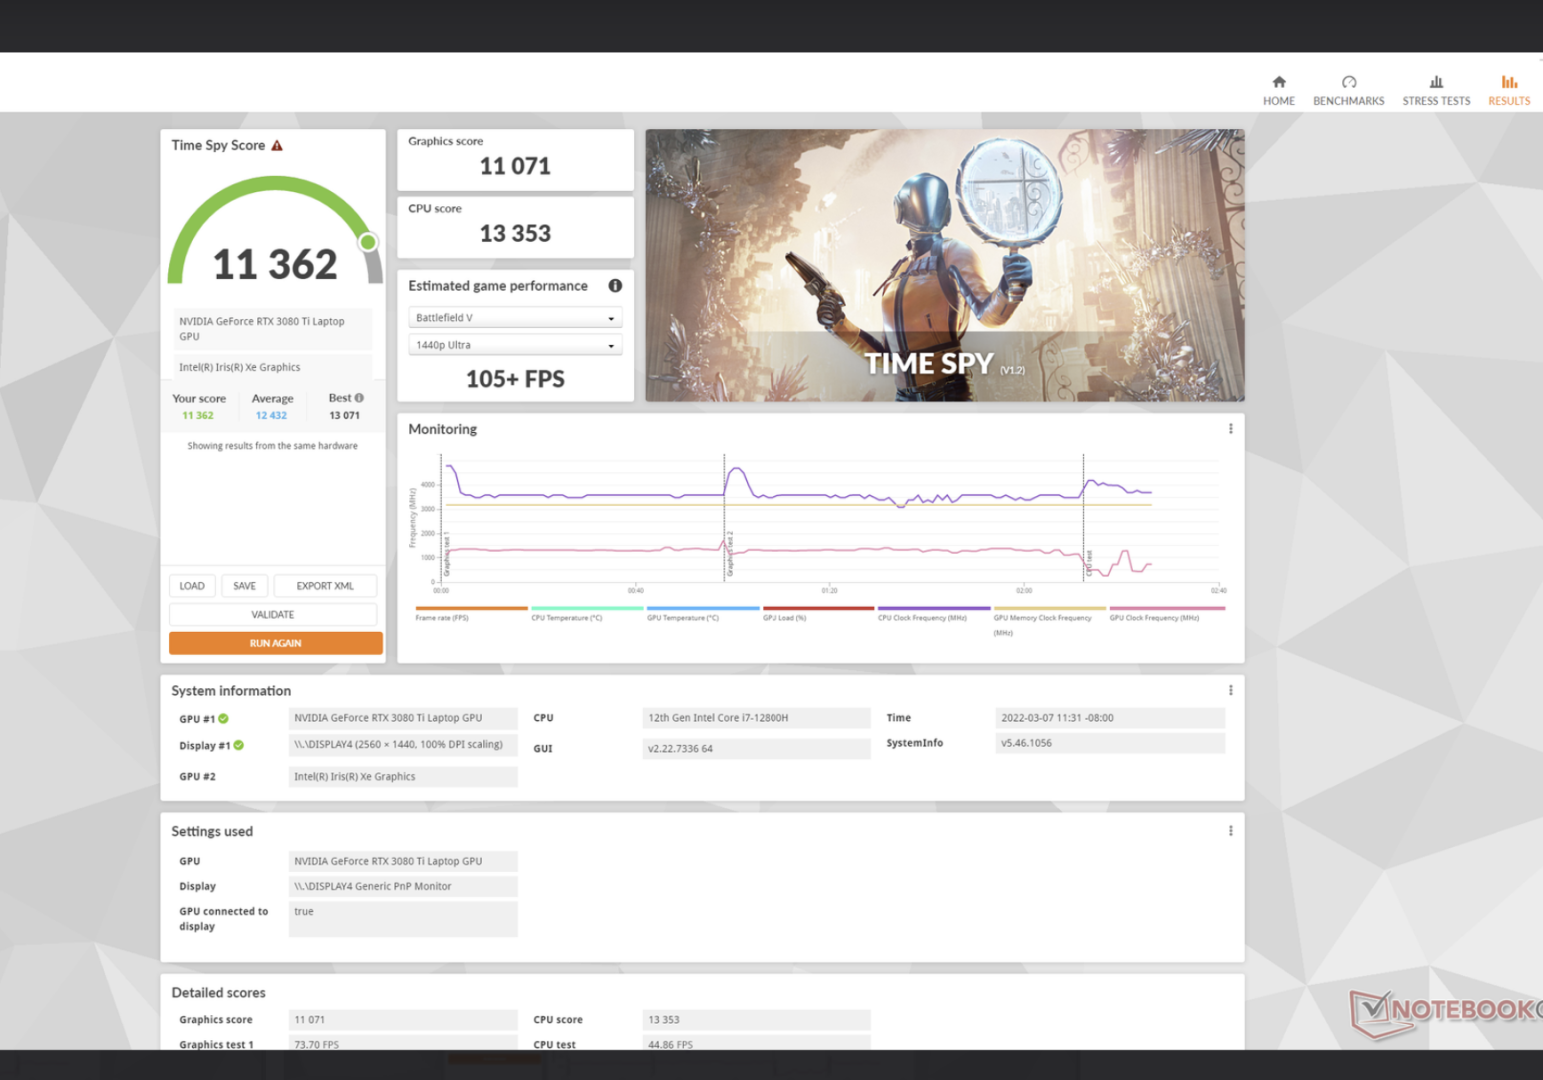Click the Graphics score value 11 071 card
1543x1080 pixels.
click(515, 160)
